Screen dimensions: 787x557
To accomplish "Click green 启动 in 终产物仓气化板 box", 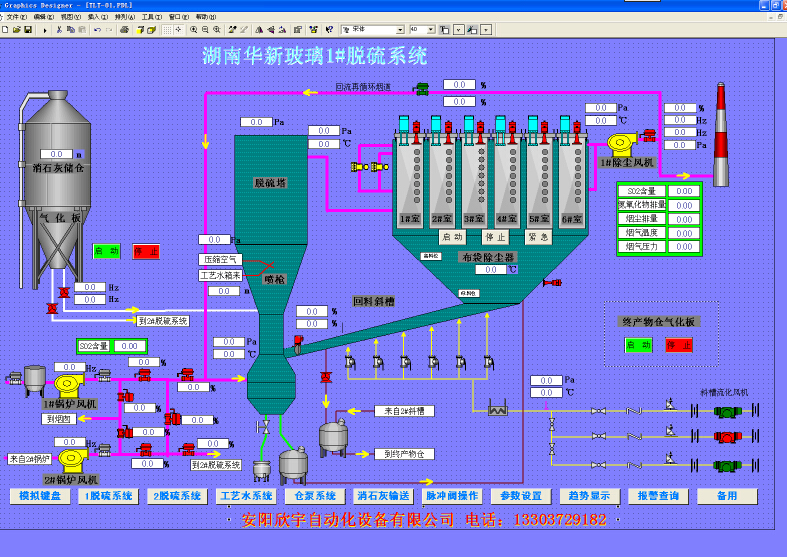I will coord(638,345).
